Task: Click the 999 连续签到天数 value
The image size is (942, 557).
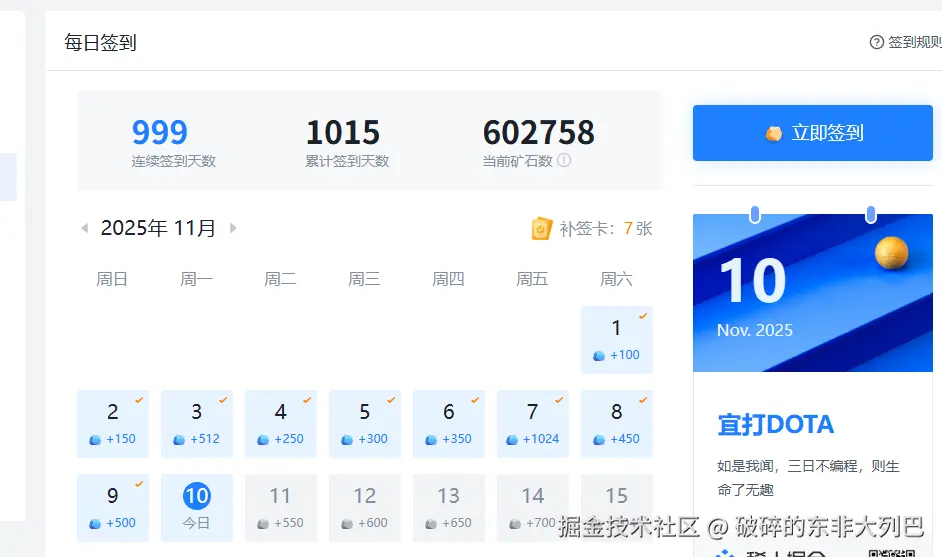Action: (x=160, y=132)
